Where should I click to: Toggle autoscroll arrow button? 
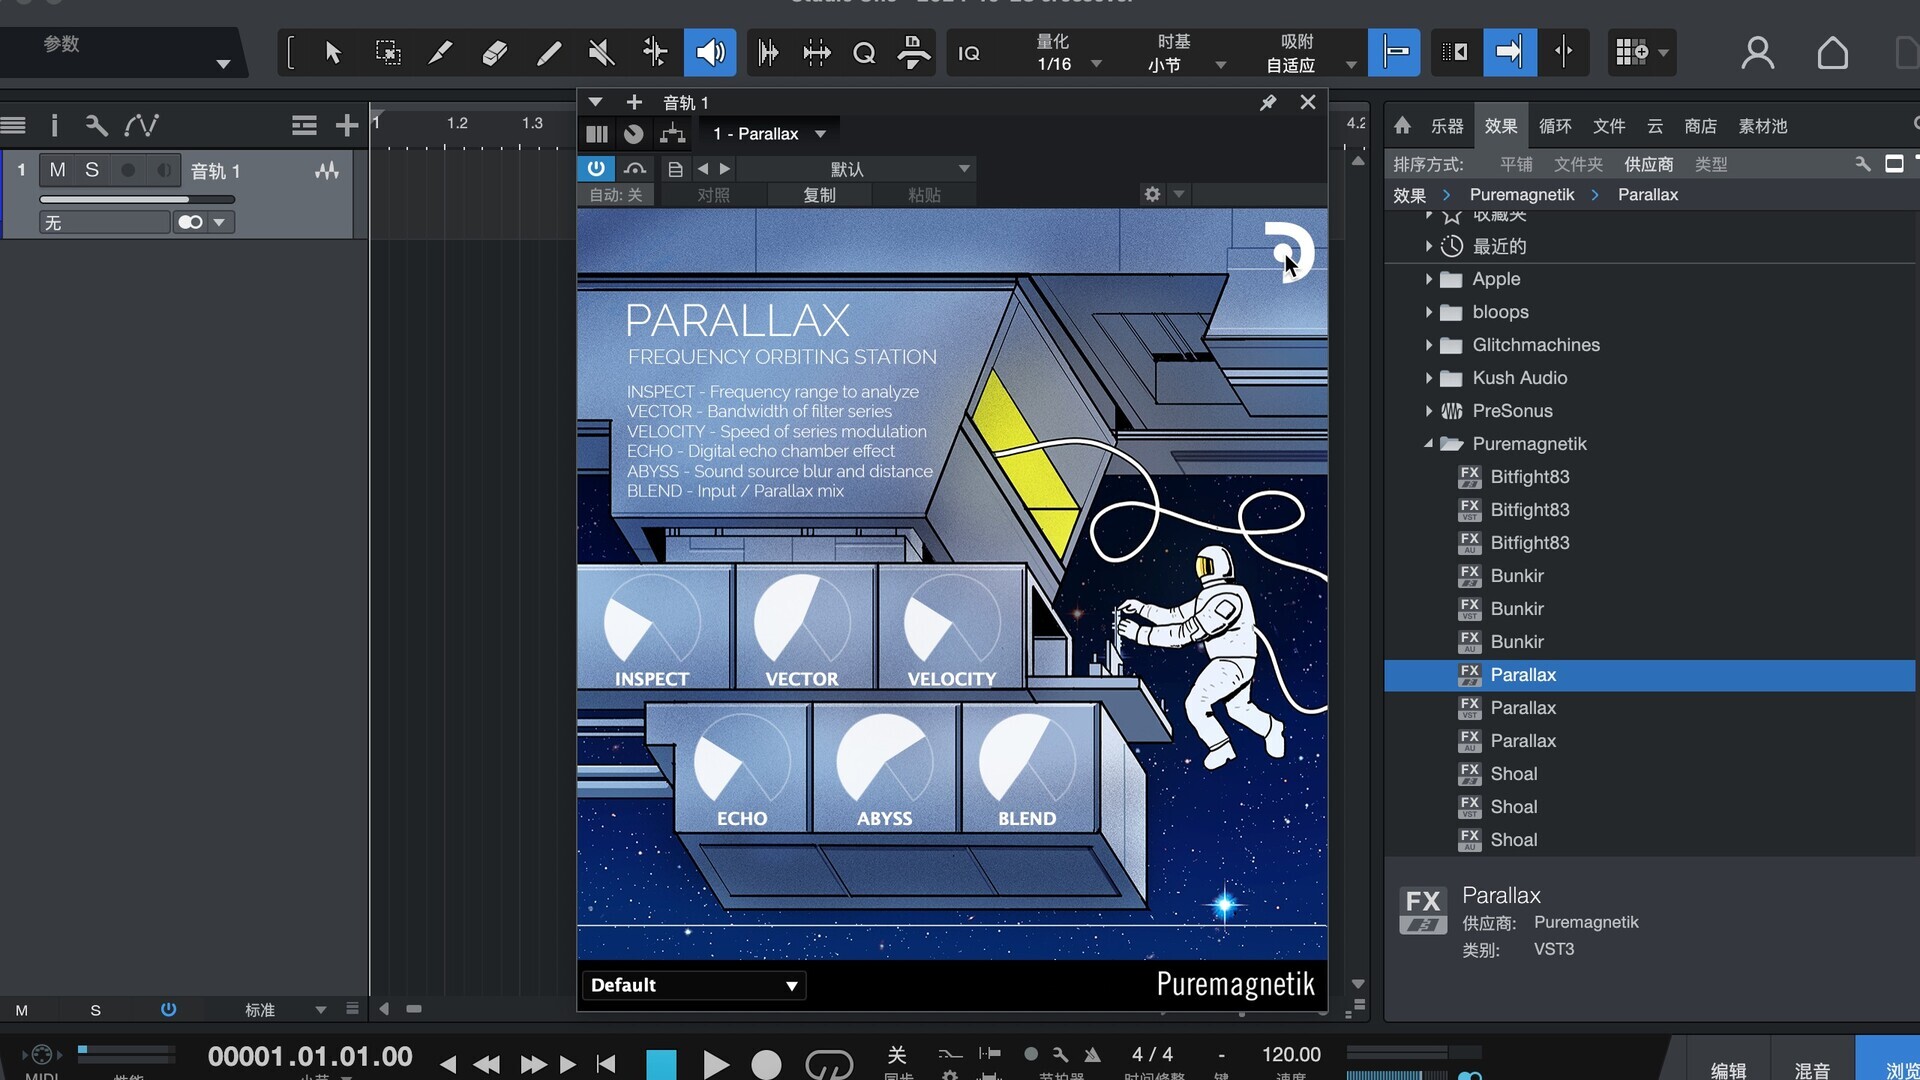[1510, 52]
